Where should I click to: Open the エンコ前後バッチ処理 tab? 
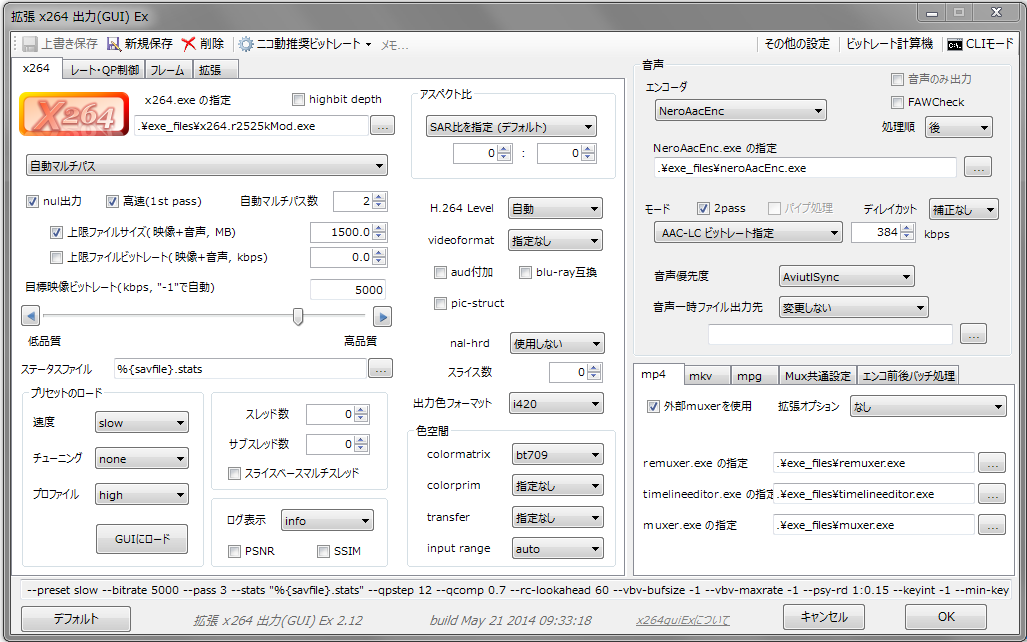908,376
